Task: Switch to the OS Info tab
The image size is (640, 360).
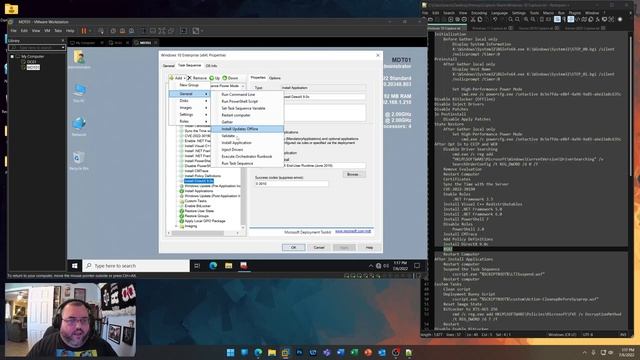Action: coord(211,66)
